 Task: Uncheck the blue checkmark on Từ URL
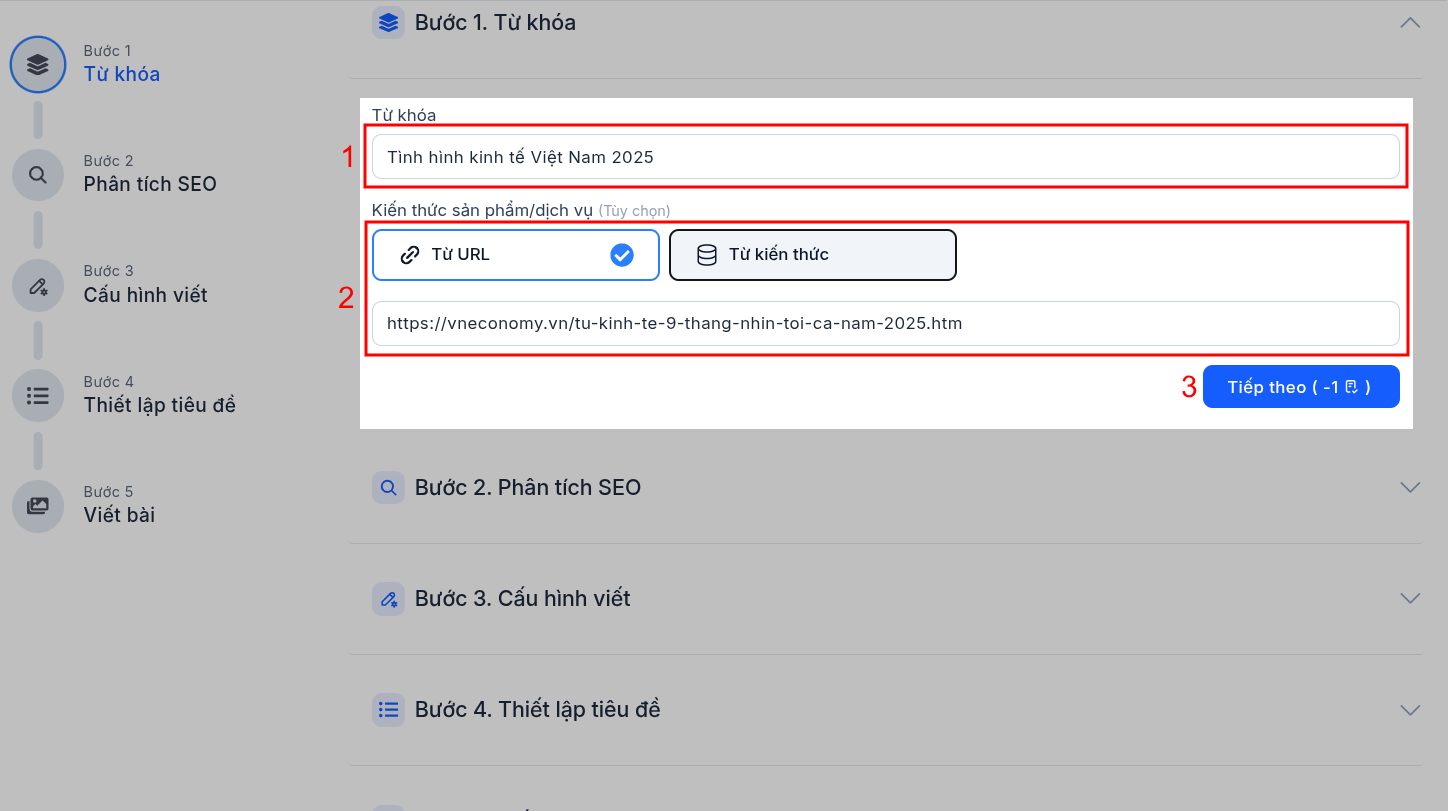pos(622,255)
